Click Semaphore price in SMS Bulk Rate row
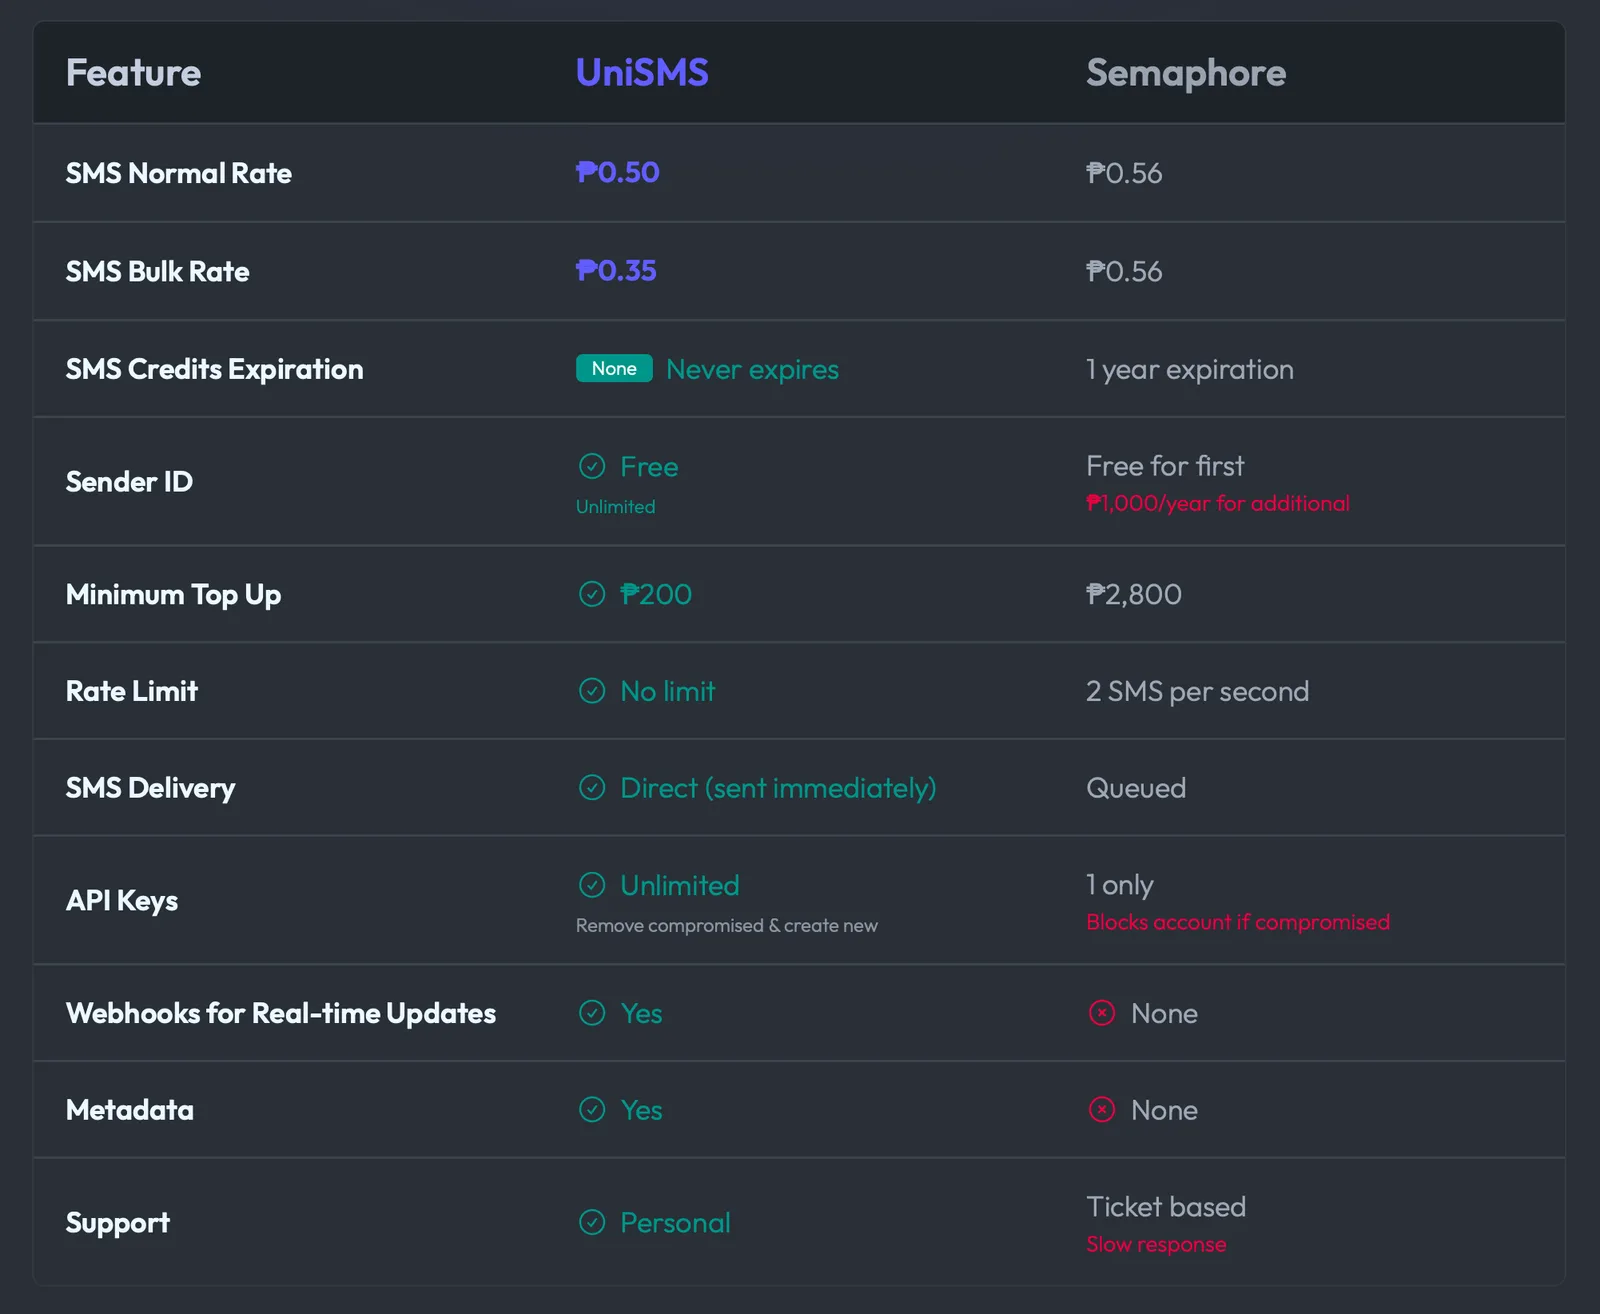1600x1314 pixels. point(1124,271)
